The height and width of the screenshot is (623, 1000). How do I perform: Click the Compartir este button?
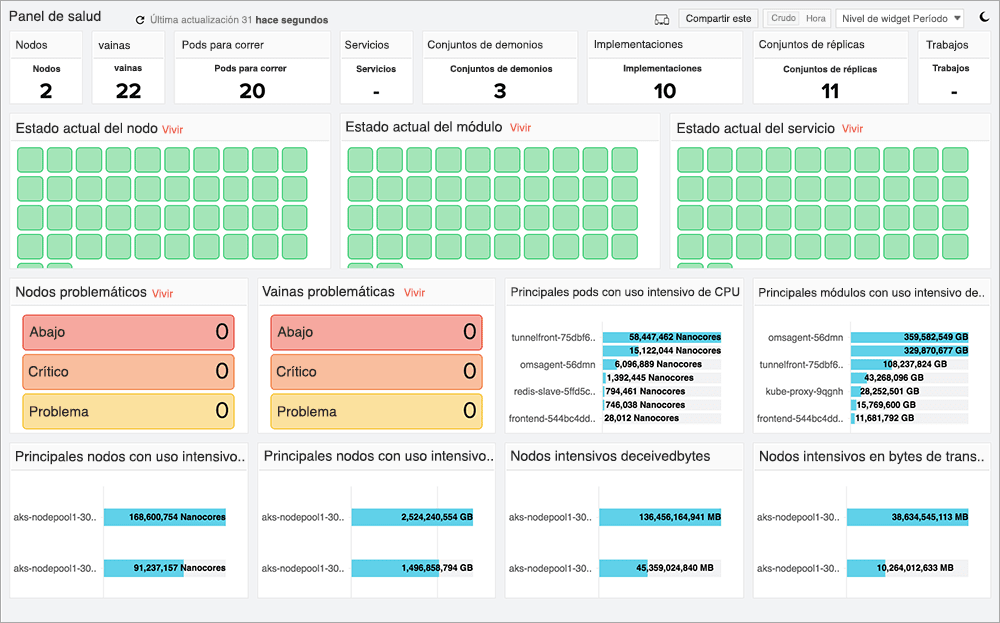[x=719, y=18]
